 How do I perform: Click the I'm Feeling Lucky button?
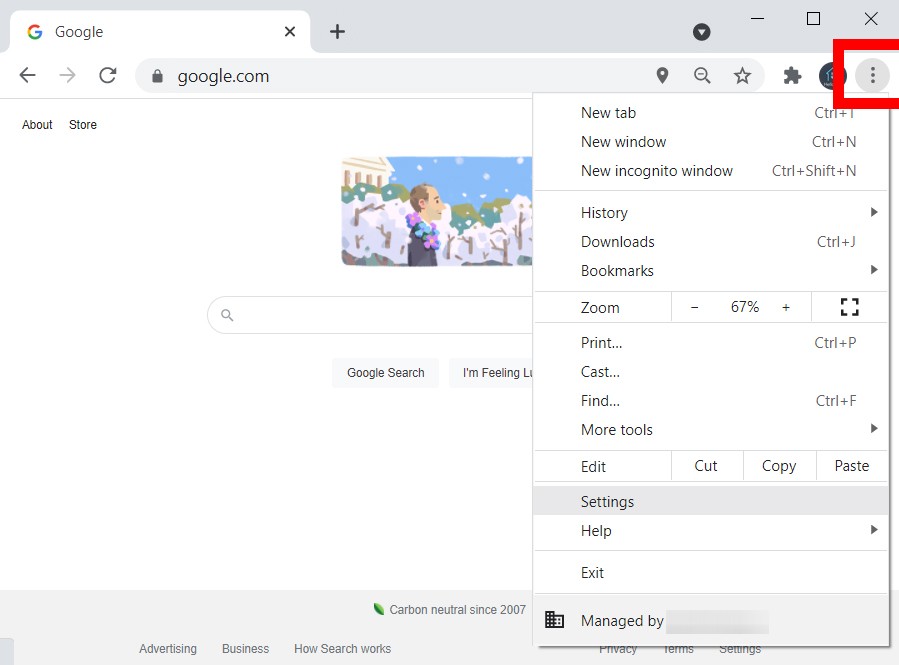point(492,373)
